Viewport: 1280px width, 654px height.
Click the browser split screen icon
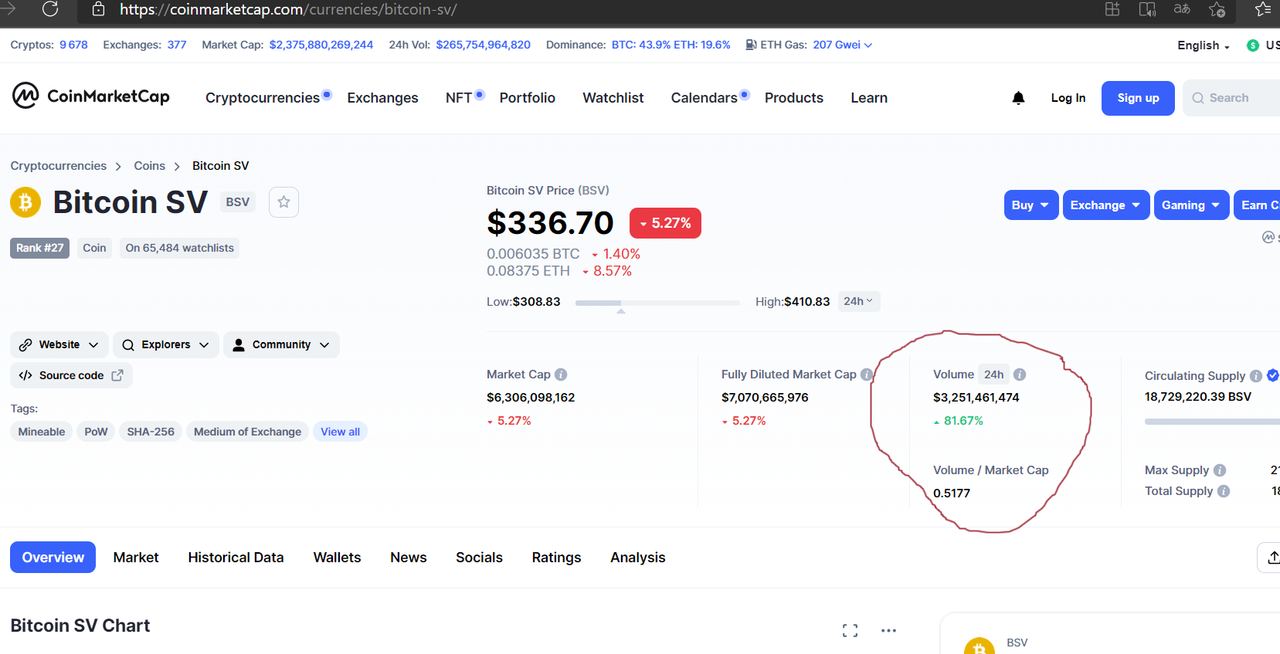click(1112, 9)
